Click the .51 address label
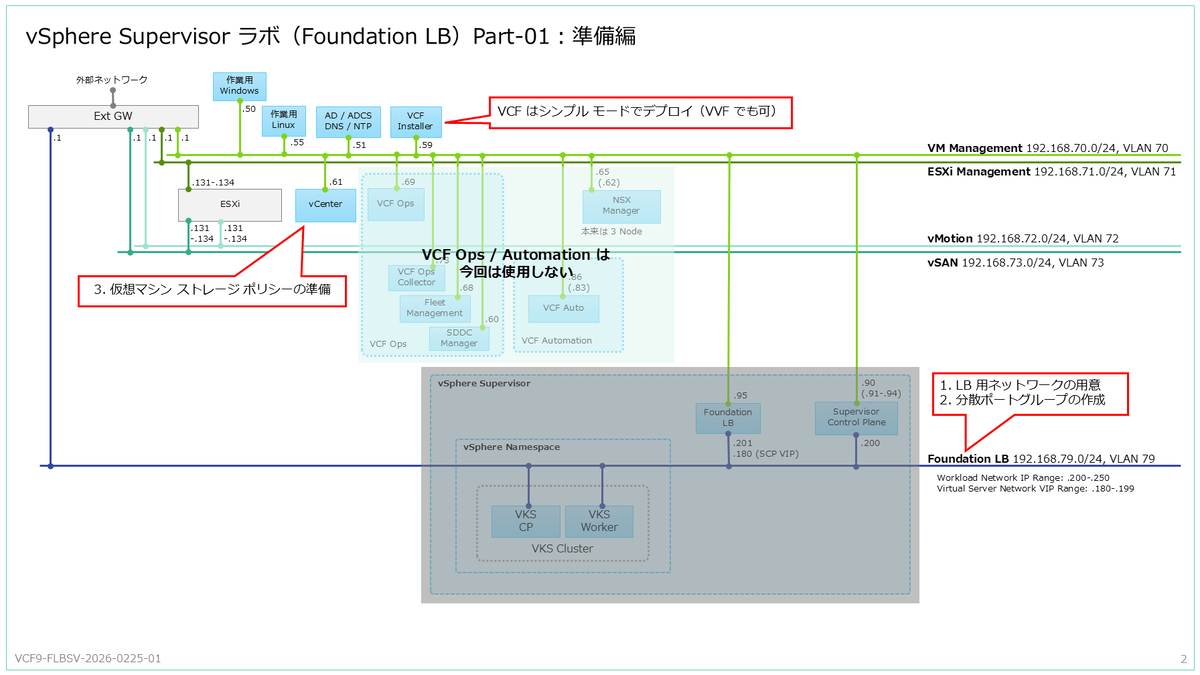This screenshot has width=1200, height=675. [x=359, y=145]
